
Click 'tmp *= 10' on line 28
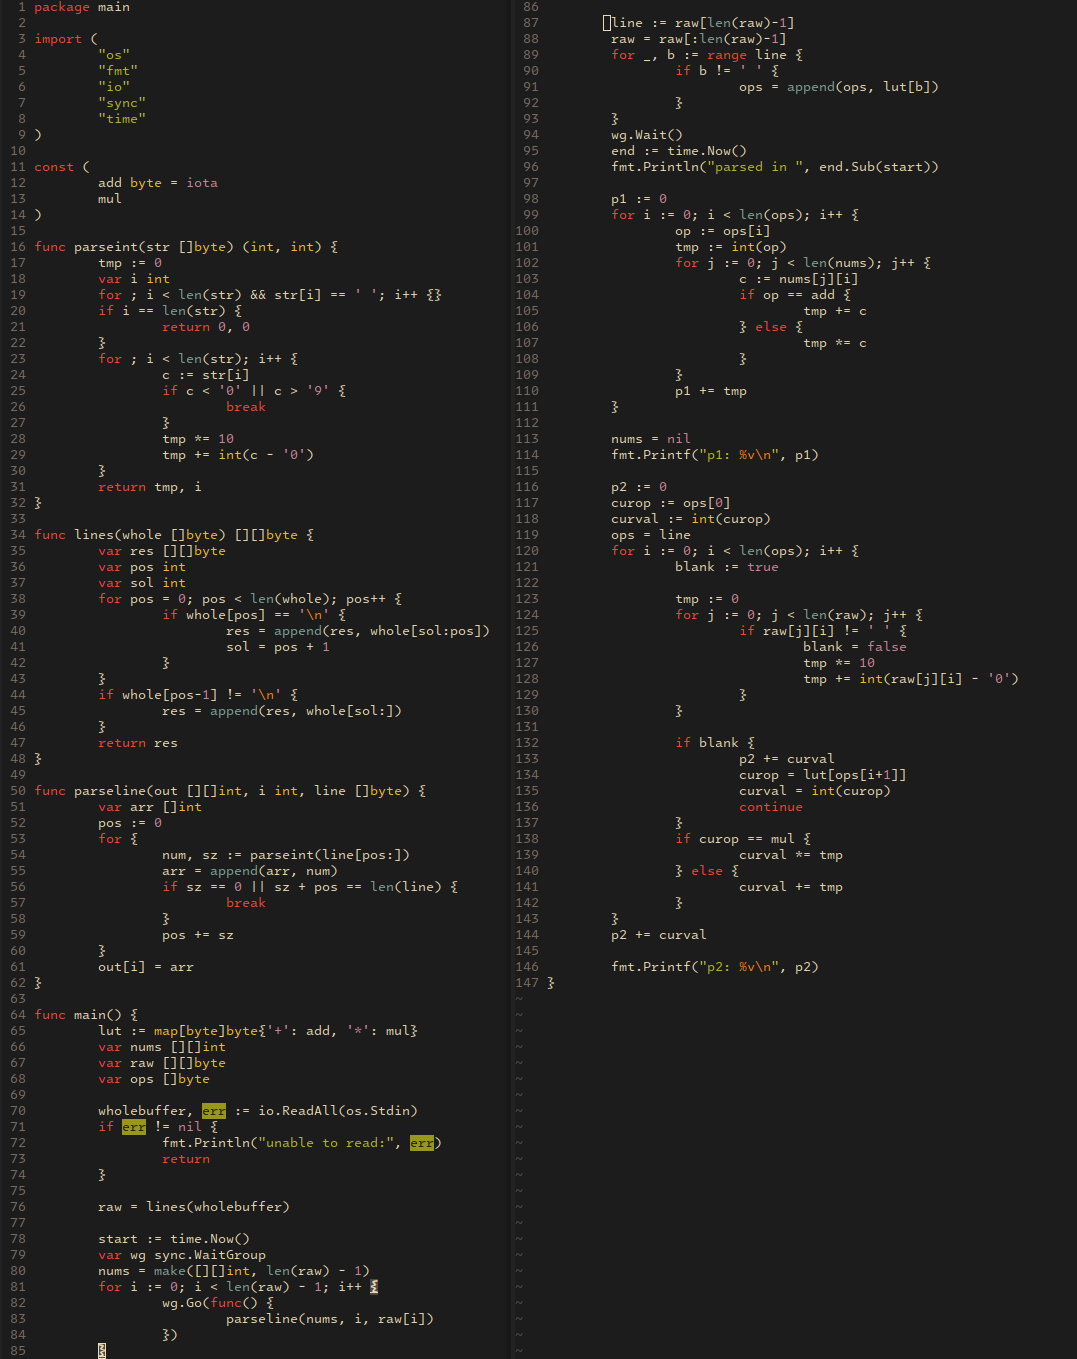click(x=198, y=439)
